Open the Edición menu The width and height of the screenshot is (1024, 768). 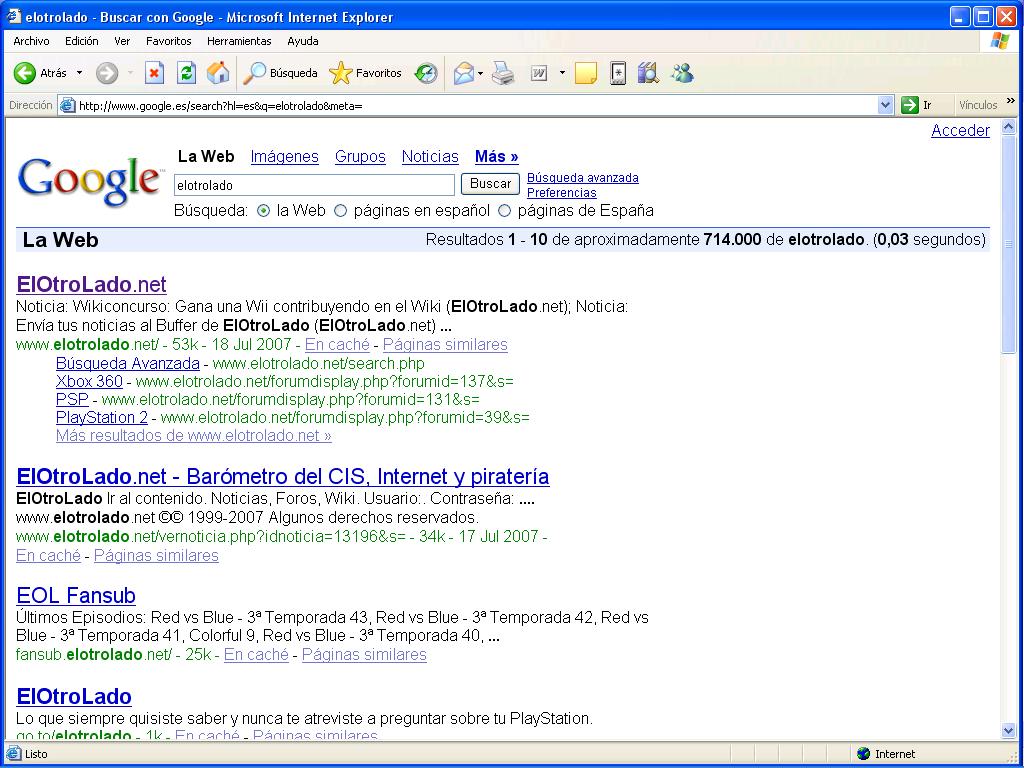(82, 41)
